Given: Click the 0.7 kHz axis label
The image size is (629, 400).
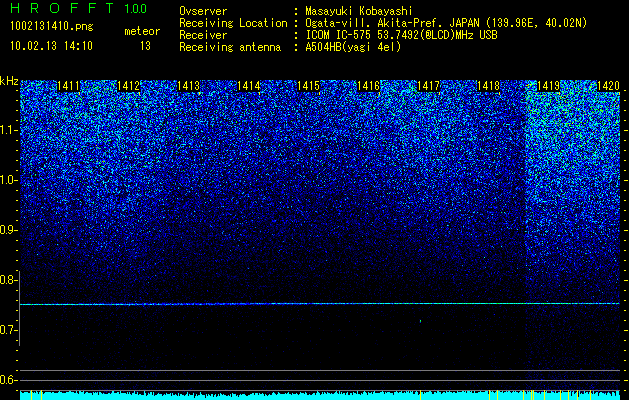Looking at the screenshot, I should click(x=8, y=330).
